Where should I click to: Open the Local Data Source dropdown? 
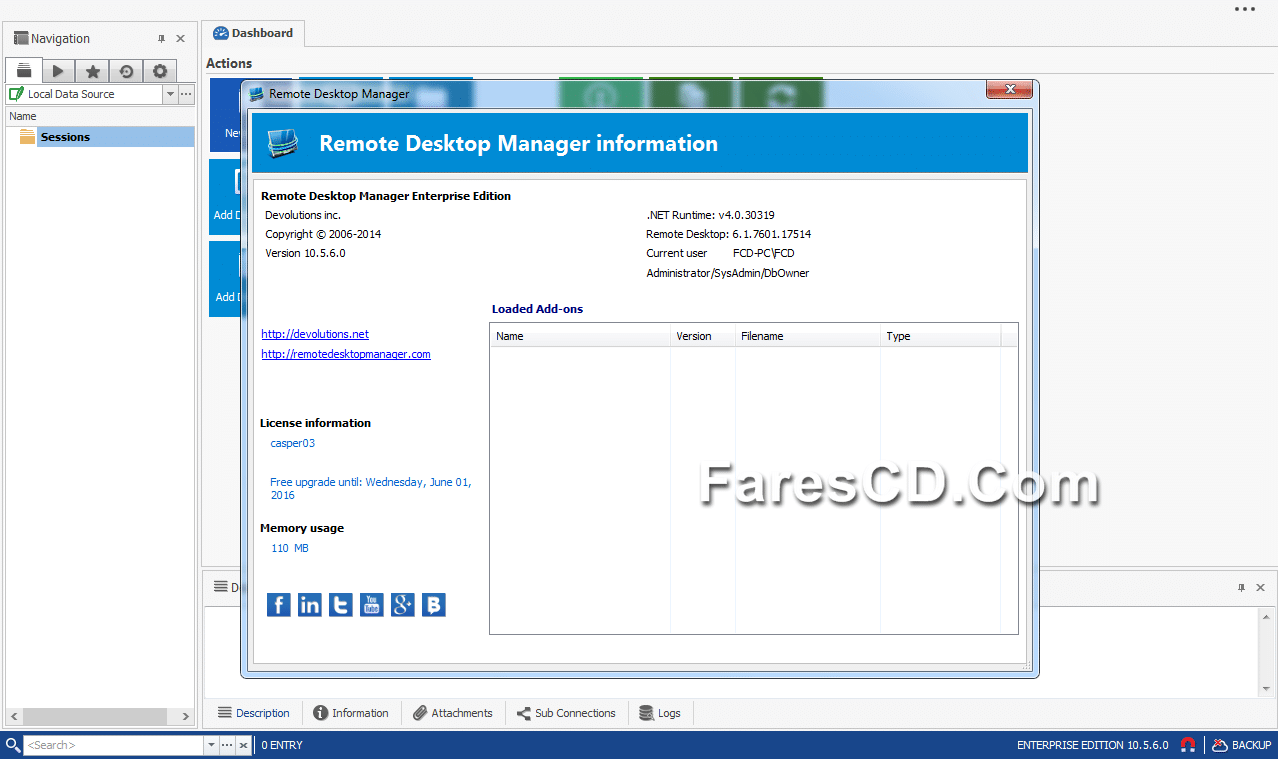(170, 94)
